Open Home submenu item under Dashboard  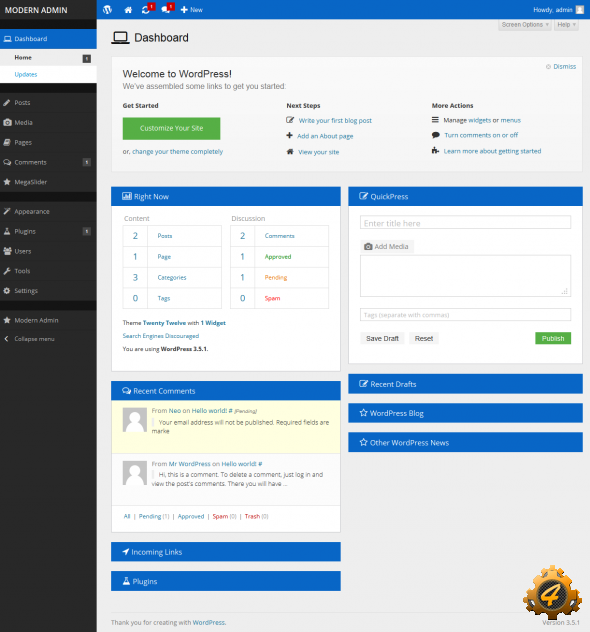pyautogui.click(x=48, y=58)
